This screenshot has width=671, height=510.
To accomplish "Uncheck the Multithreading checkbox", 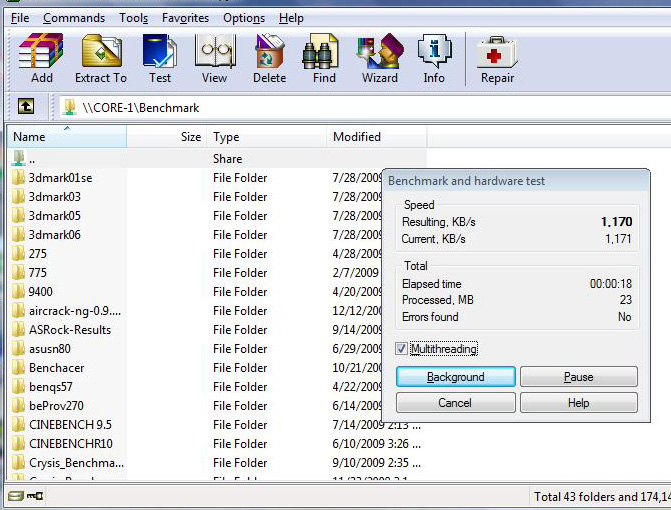I will point(401,349).
